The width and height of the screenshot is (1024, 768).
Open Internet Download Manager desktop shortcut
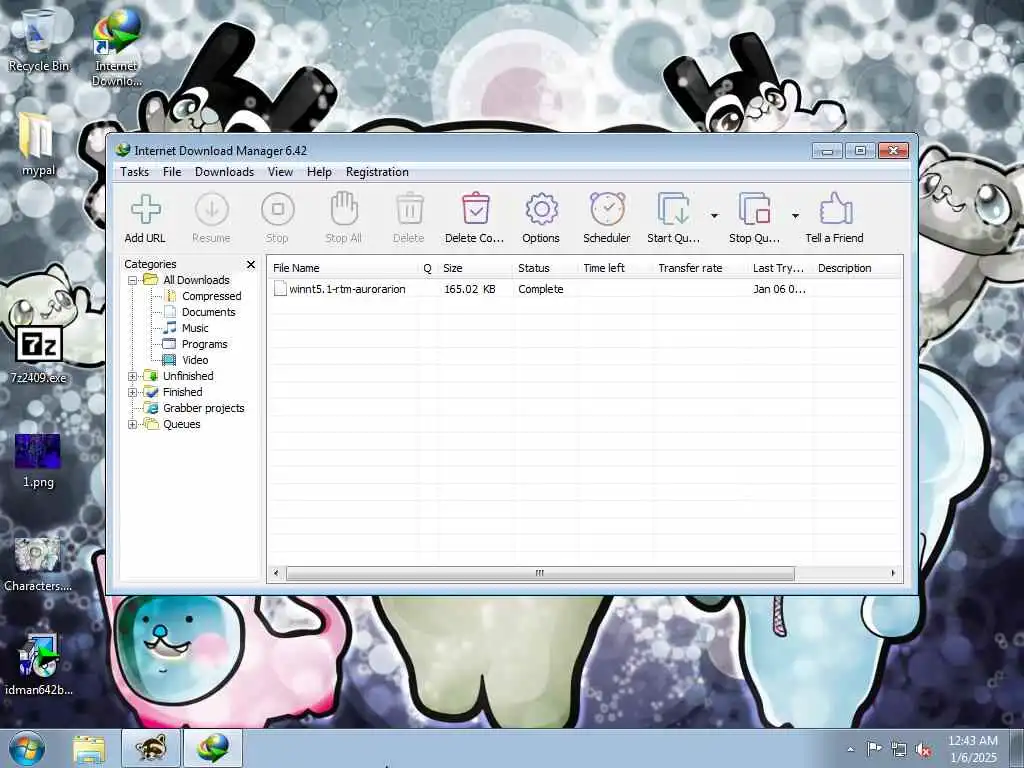pos(116,47)
